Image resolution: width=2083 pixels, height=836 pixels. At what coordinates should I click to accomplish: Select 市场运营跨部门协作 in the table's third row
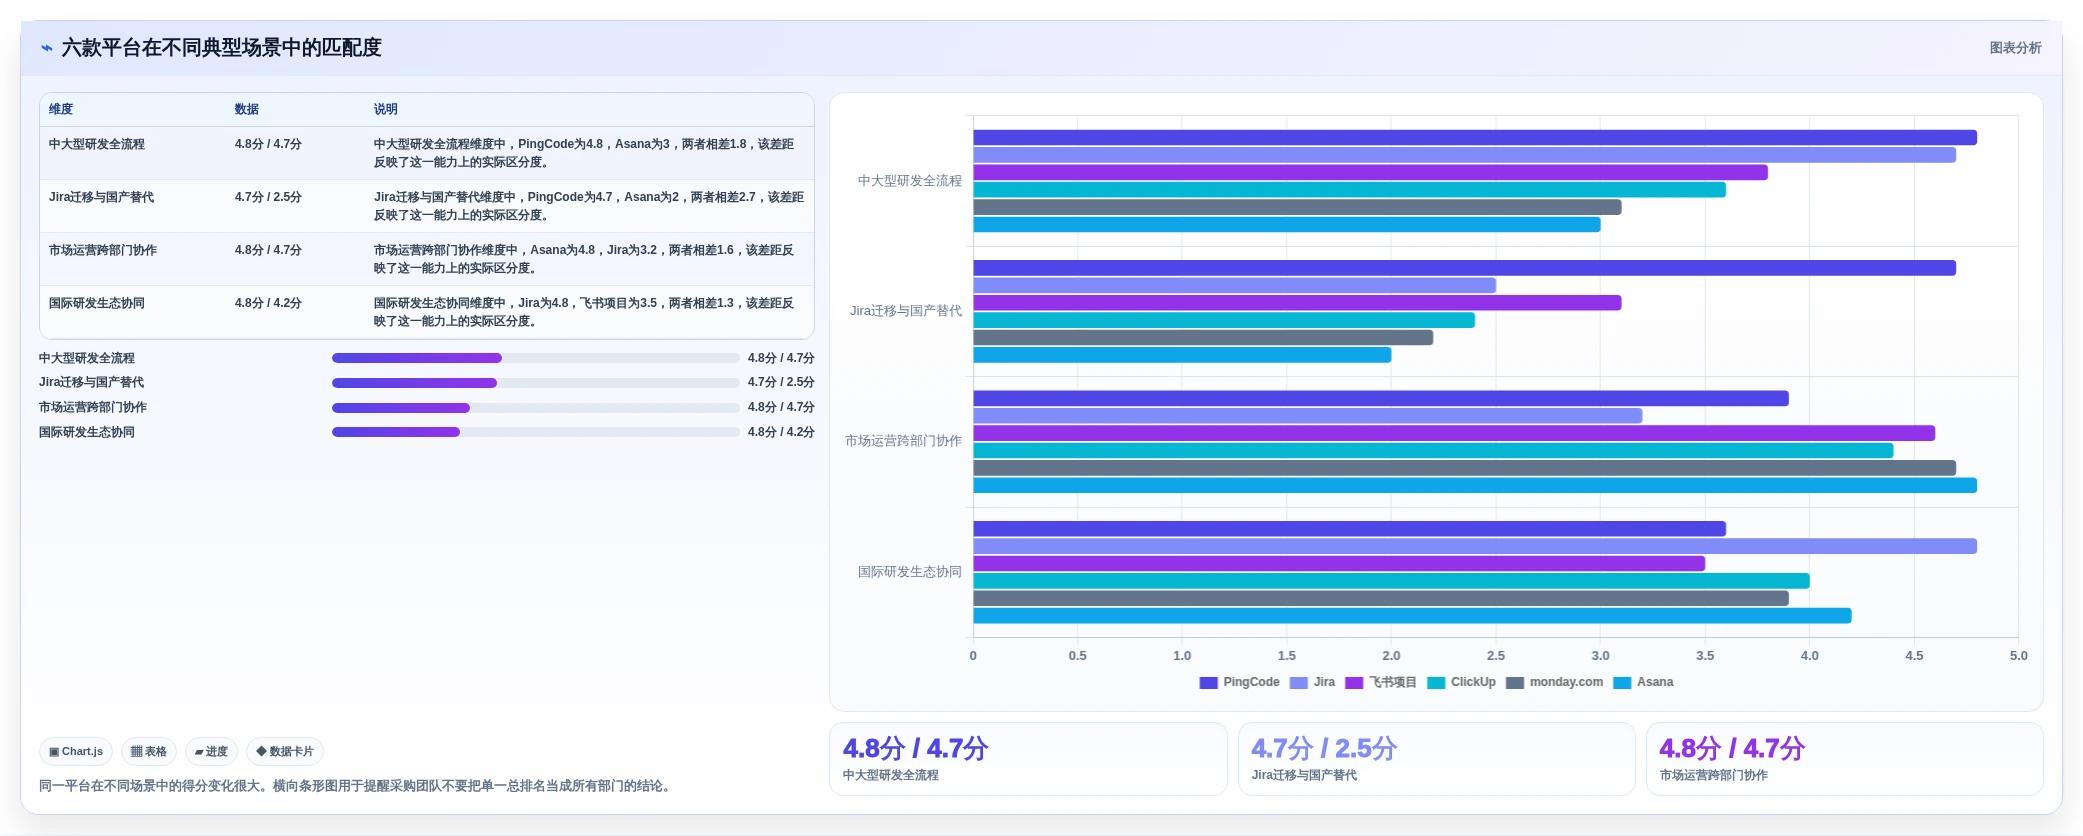click(103, 250)
